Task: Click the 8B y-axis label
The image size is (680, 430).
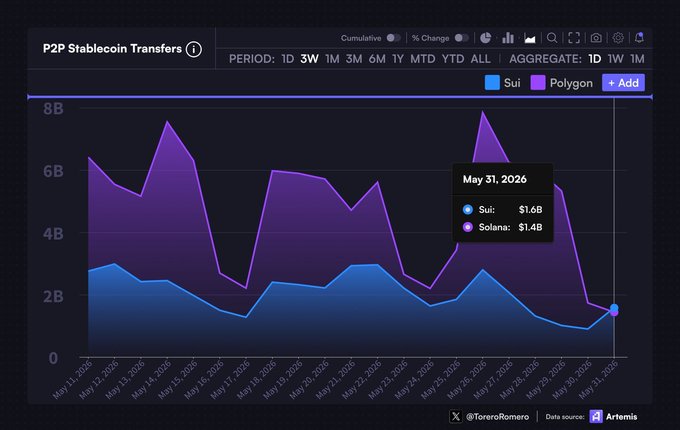Action: pyautogui.click(x=53, y=109)
